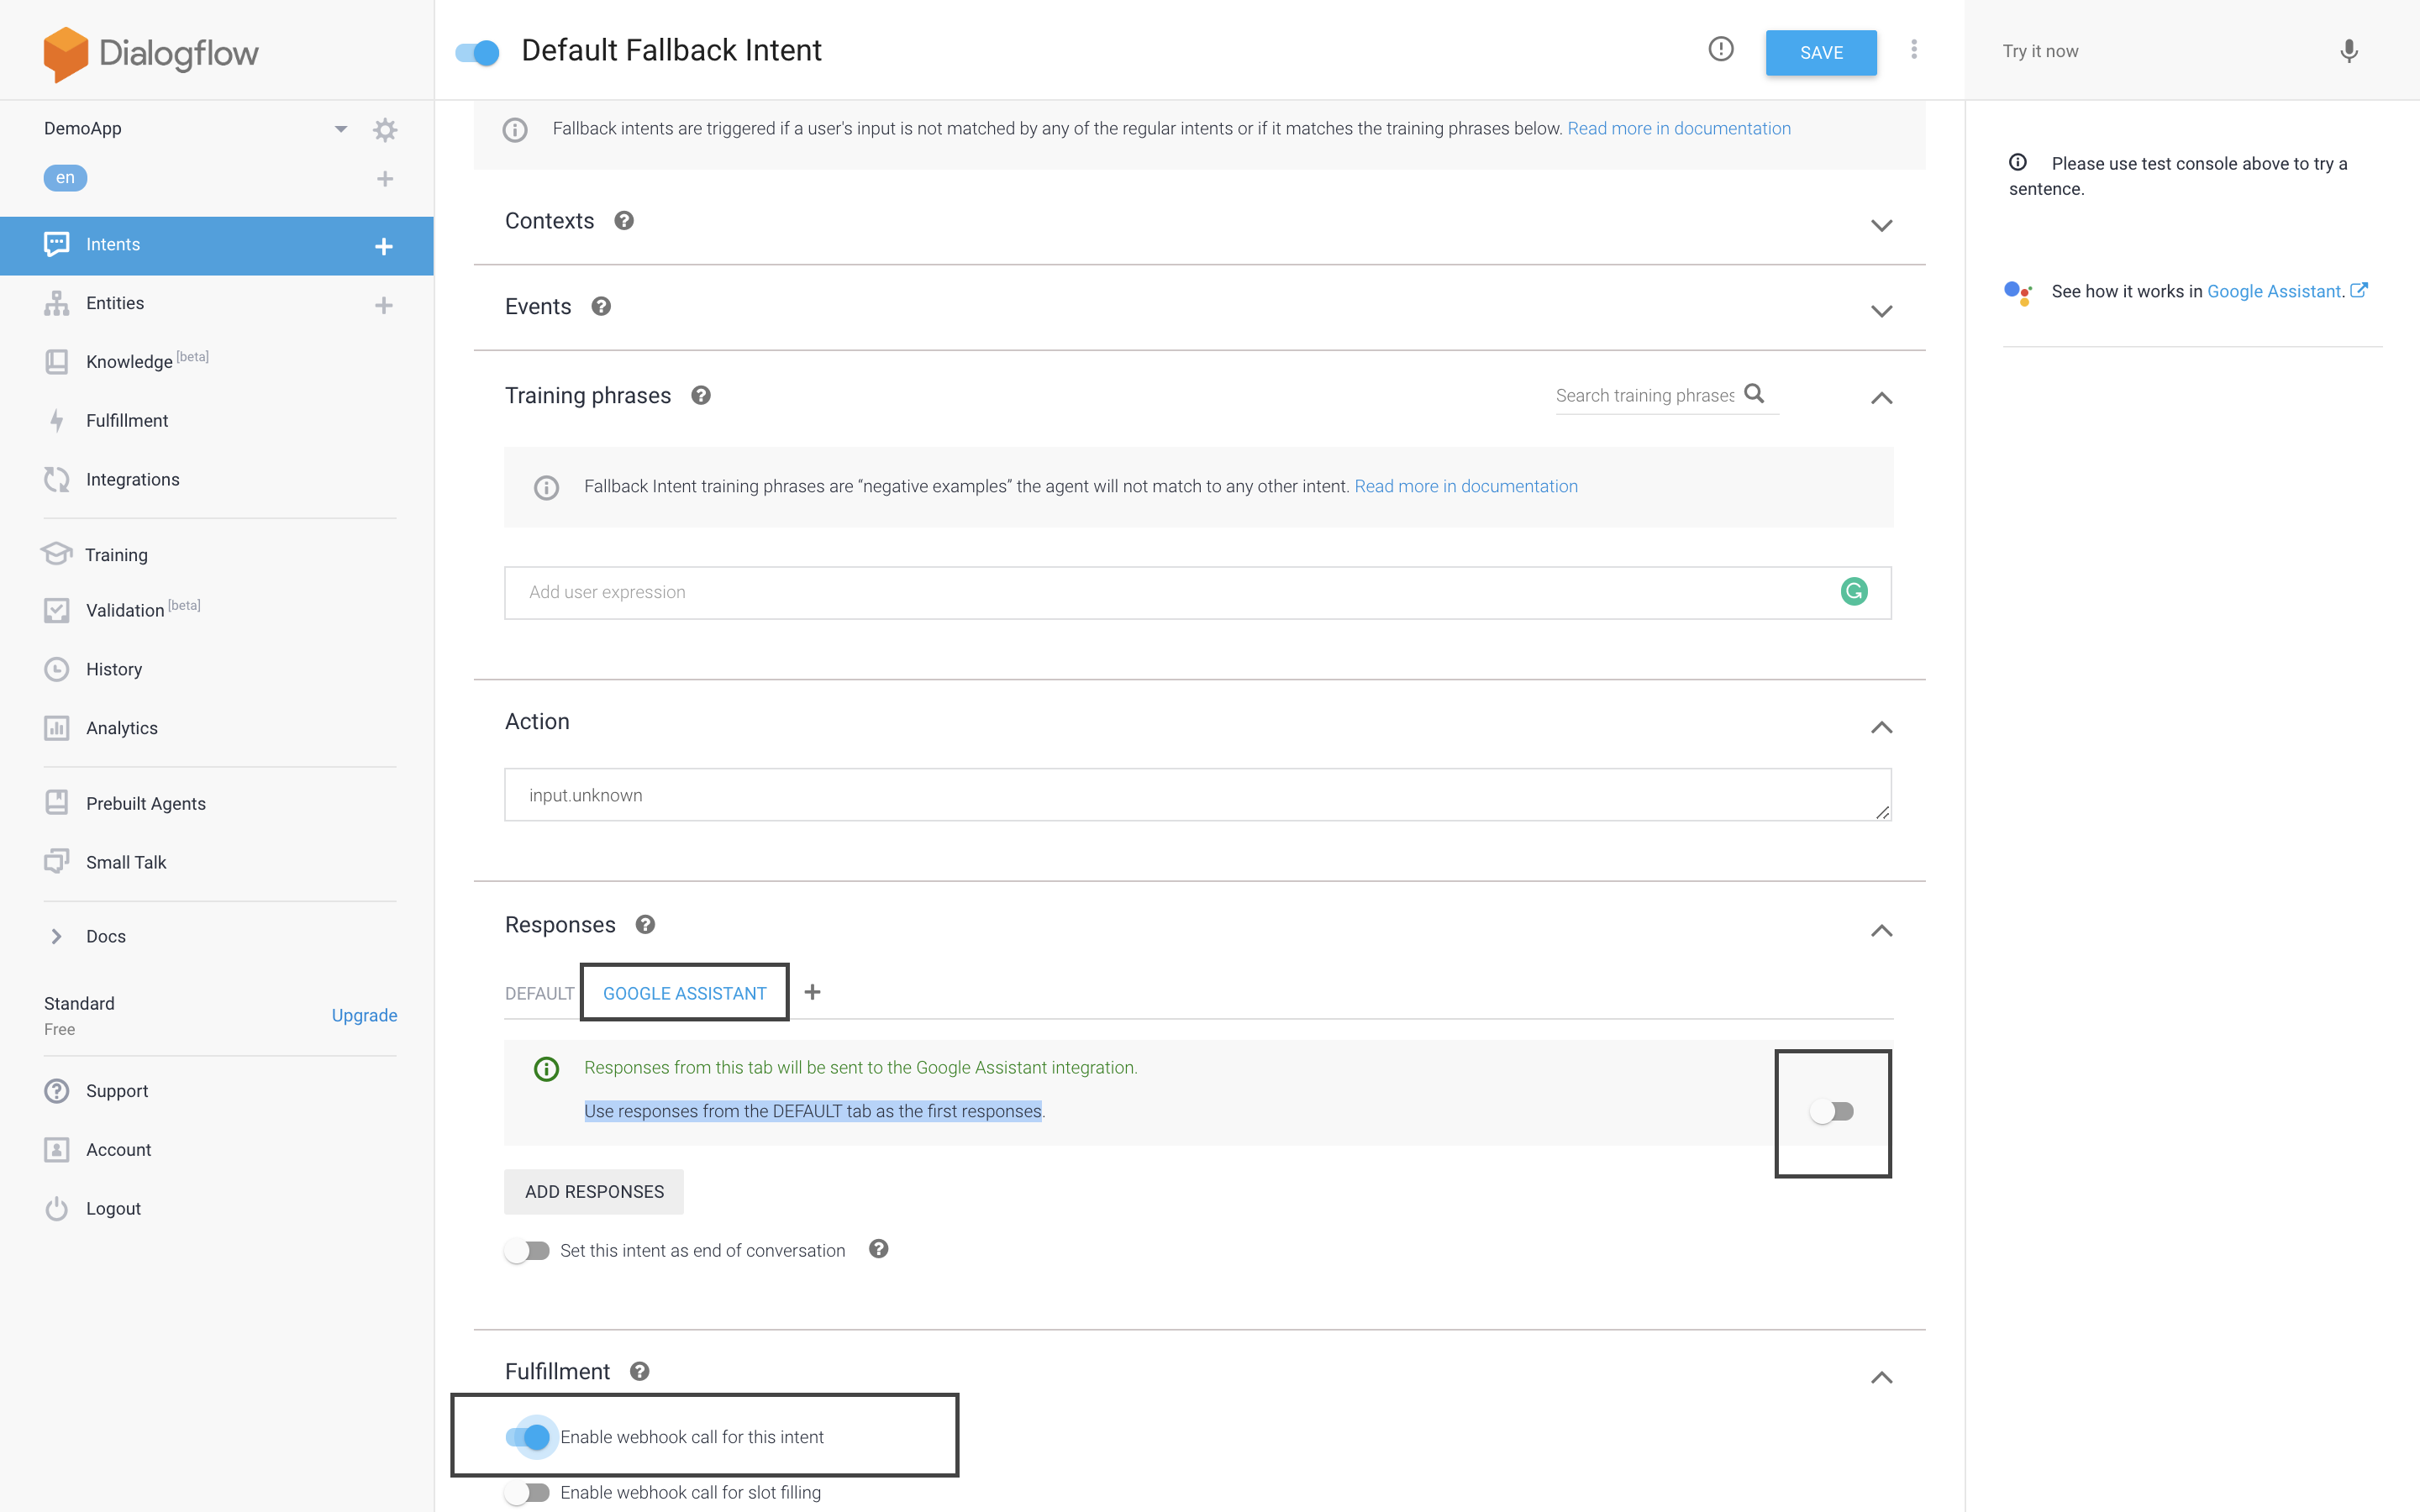Switch to the GOOGLE ASSISTANT responses tab

tap(685, 993)
